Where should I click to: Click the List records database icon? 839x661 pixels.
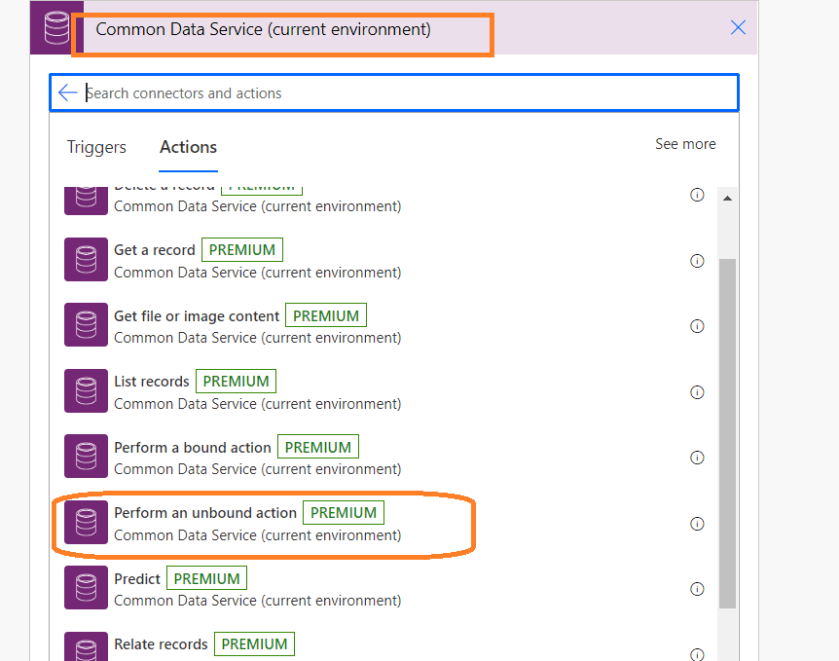pyautogui.click(x=86, y=392)
